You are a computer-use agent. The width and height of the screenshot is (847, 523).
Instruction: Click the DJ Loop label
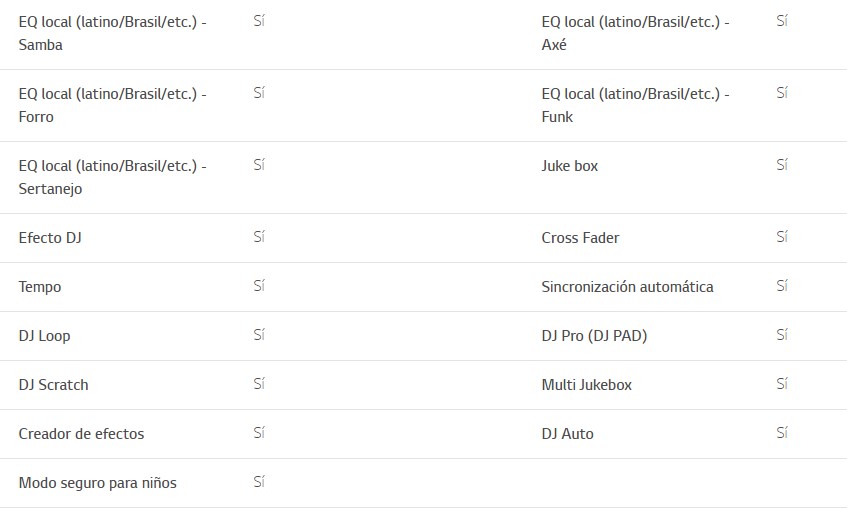(x=45, y=336)
